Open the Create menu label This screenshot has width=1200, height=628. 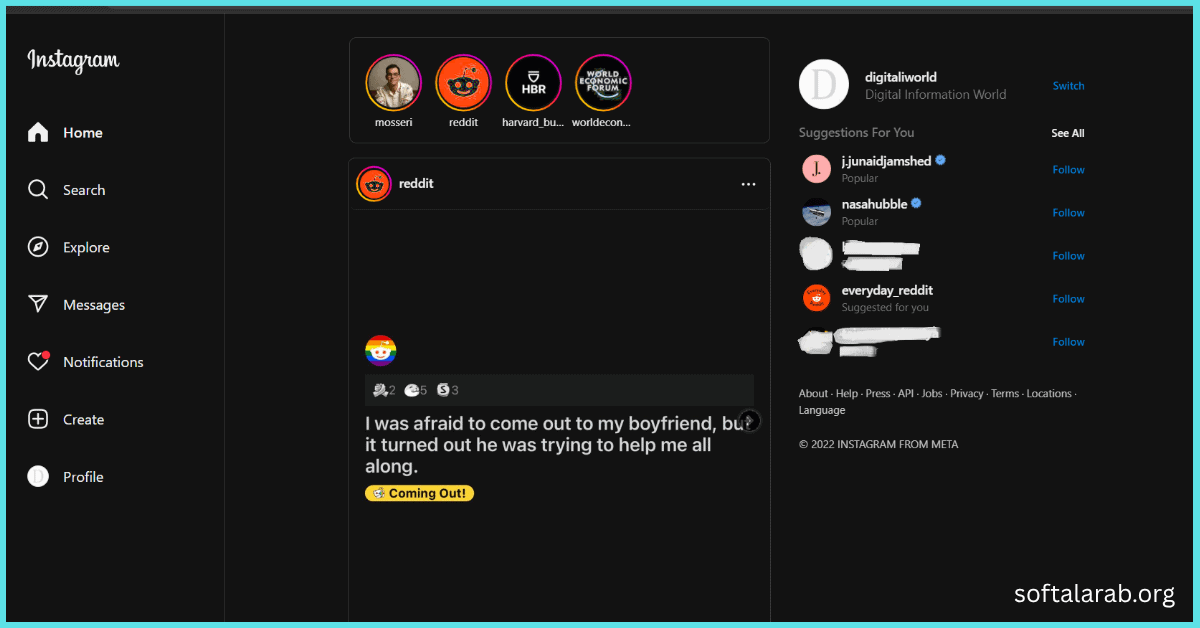click(83, 420)
